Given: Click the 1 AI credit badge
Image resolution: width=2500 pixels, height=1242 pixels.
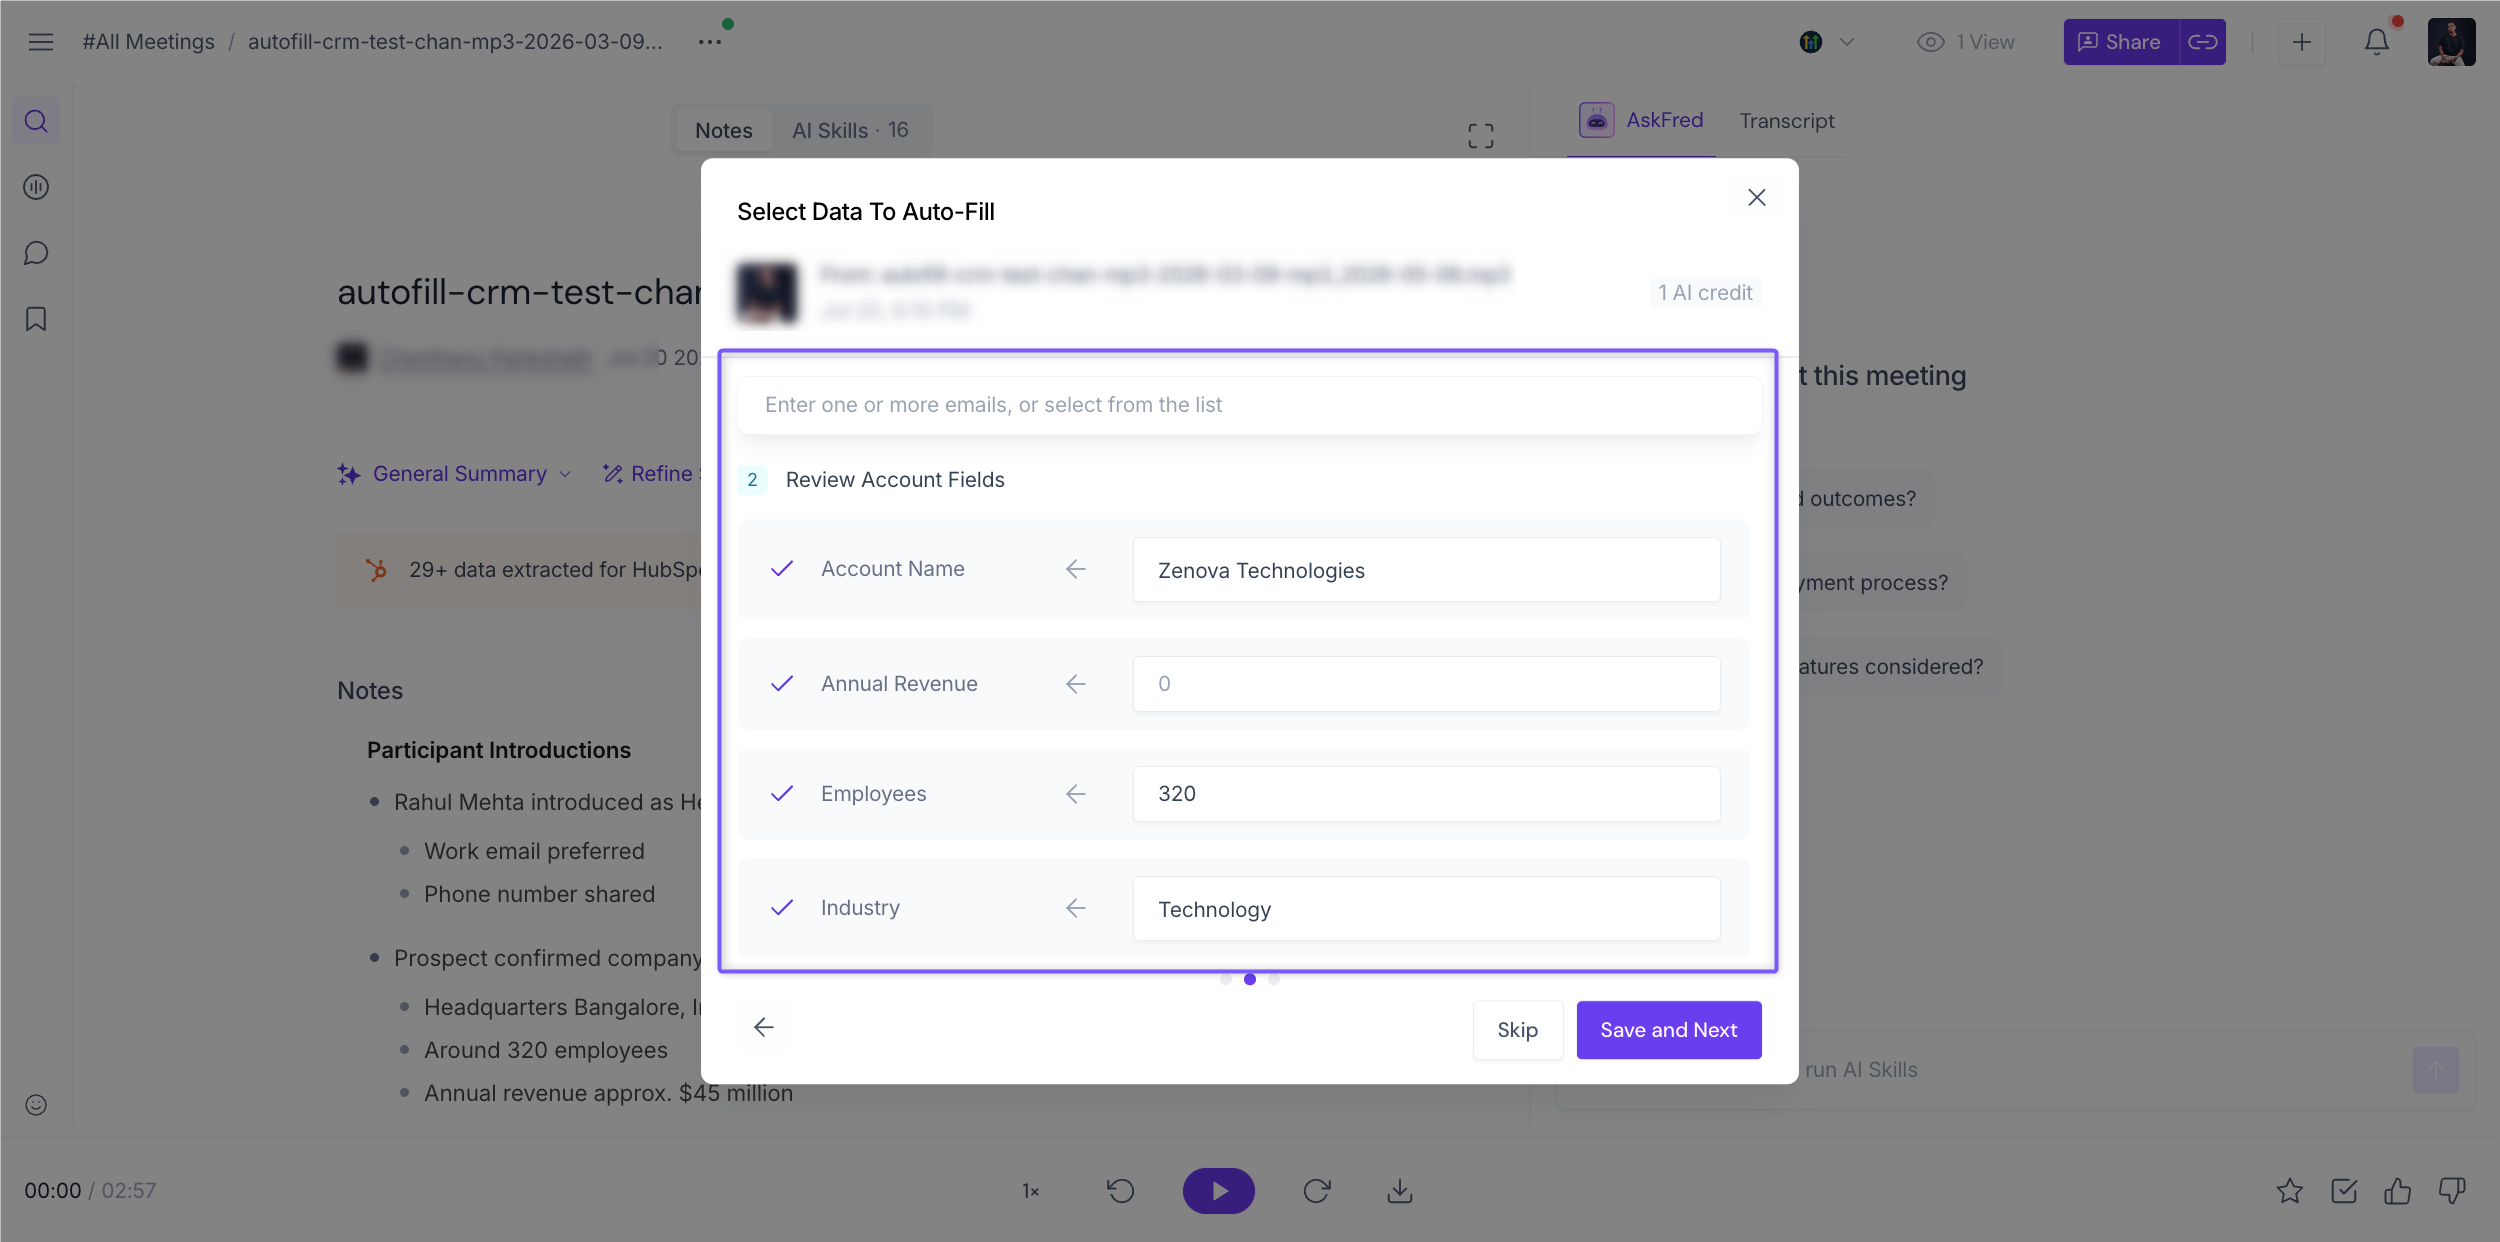Looking at the screenshot, I should (x=1705, y=293).
